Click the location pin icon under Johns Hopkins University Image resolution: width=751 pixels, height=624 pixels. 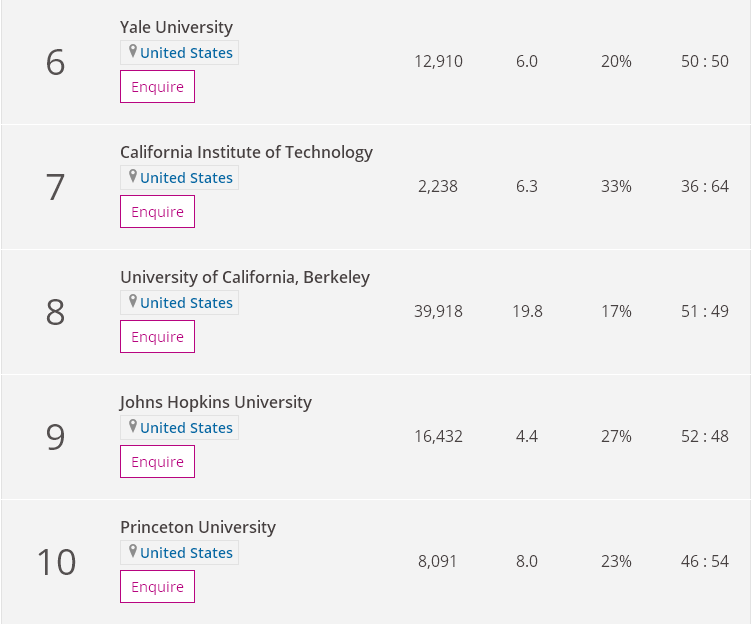click(132, 427)
